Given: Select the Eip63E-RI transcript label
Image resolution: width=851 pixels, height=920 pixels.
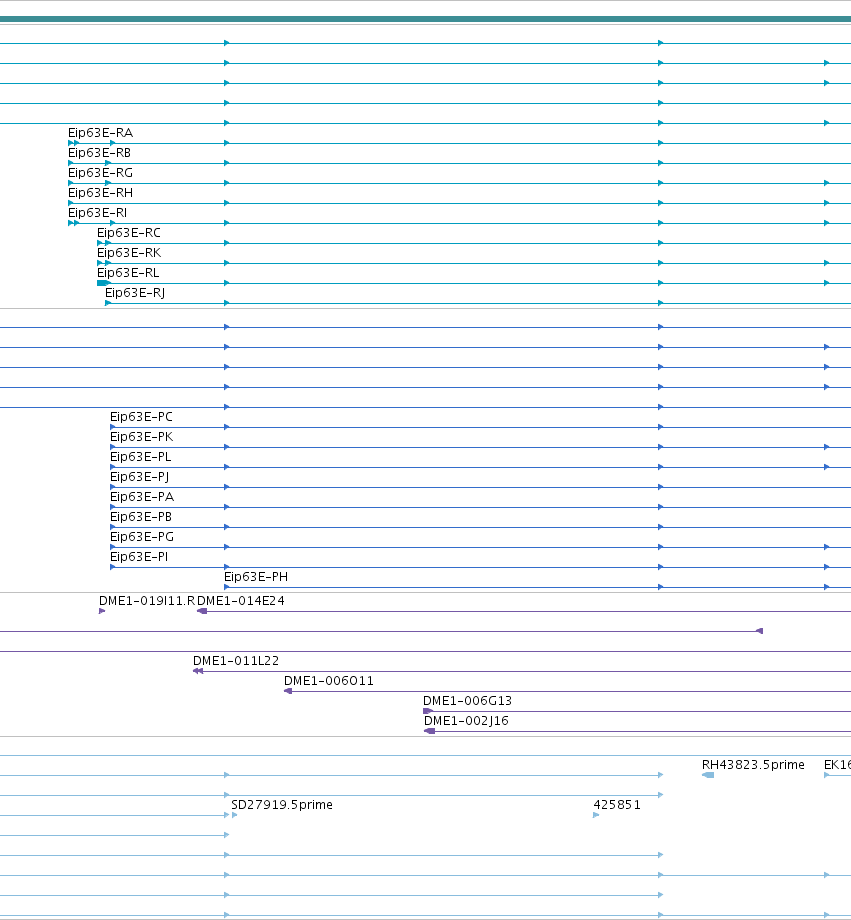Looking at the screenshot, I should coord(97,213).
